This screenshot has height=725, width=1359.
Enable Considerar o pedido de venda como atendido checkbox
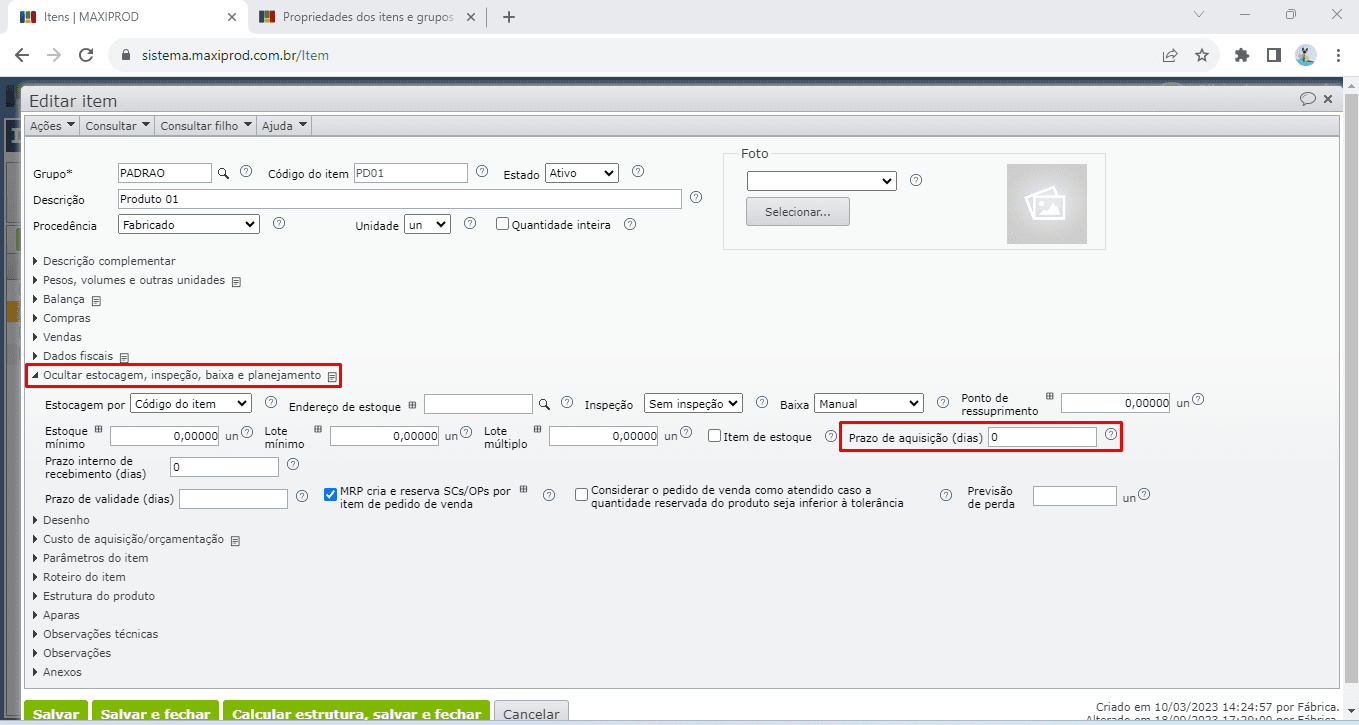pos(581,494)
